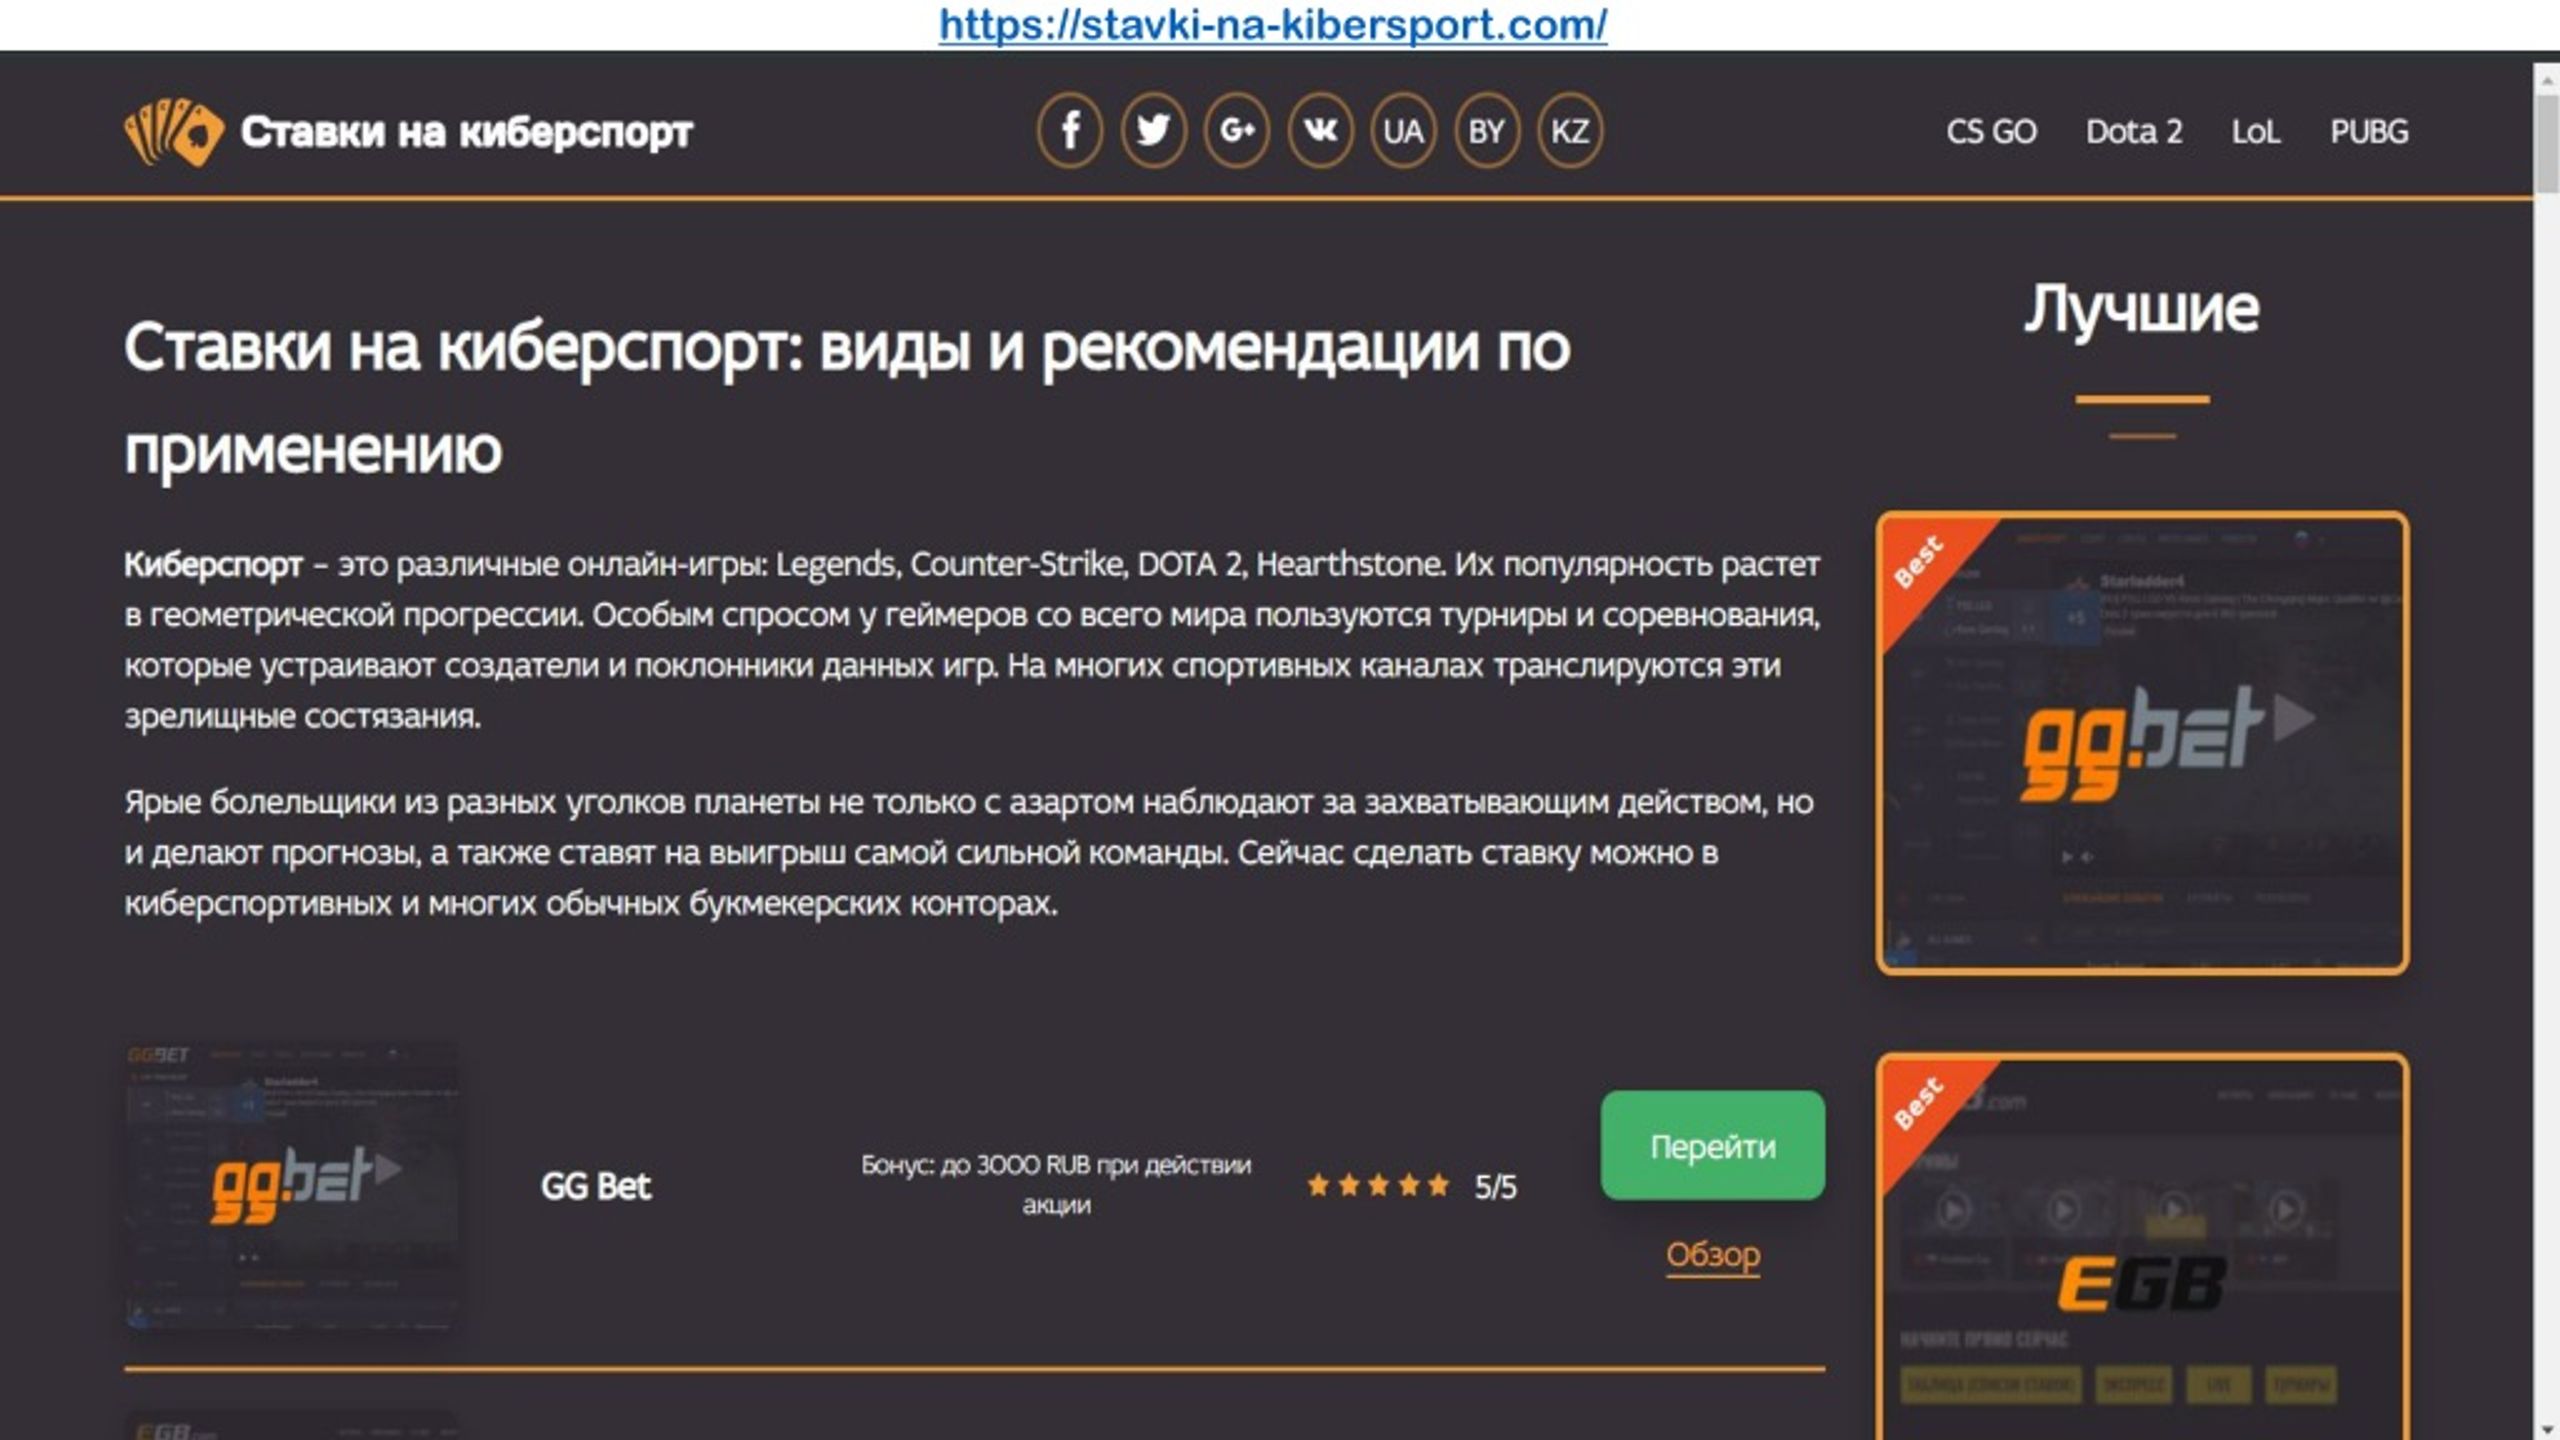Image resolution: width=2560 pixels, height=1440 pixels.
Task: Click the playing cards site logo
Action: (174, 132)
